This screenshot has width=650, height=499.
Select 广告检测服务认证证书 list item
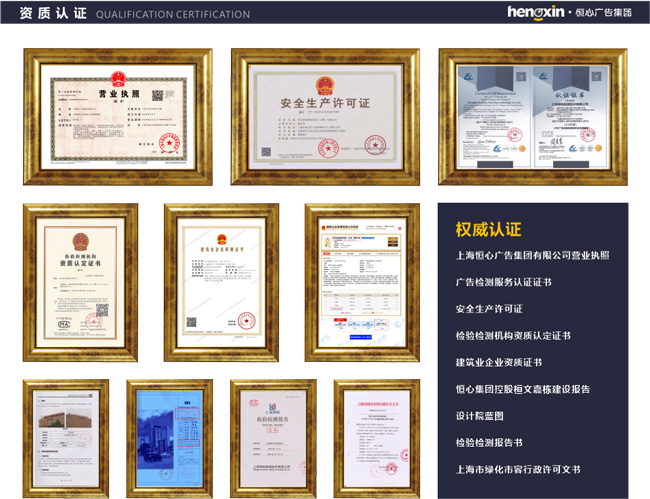(504, 282)
